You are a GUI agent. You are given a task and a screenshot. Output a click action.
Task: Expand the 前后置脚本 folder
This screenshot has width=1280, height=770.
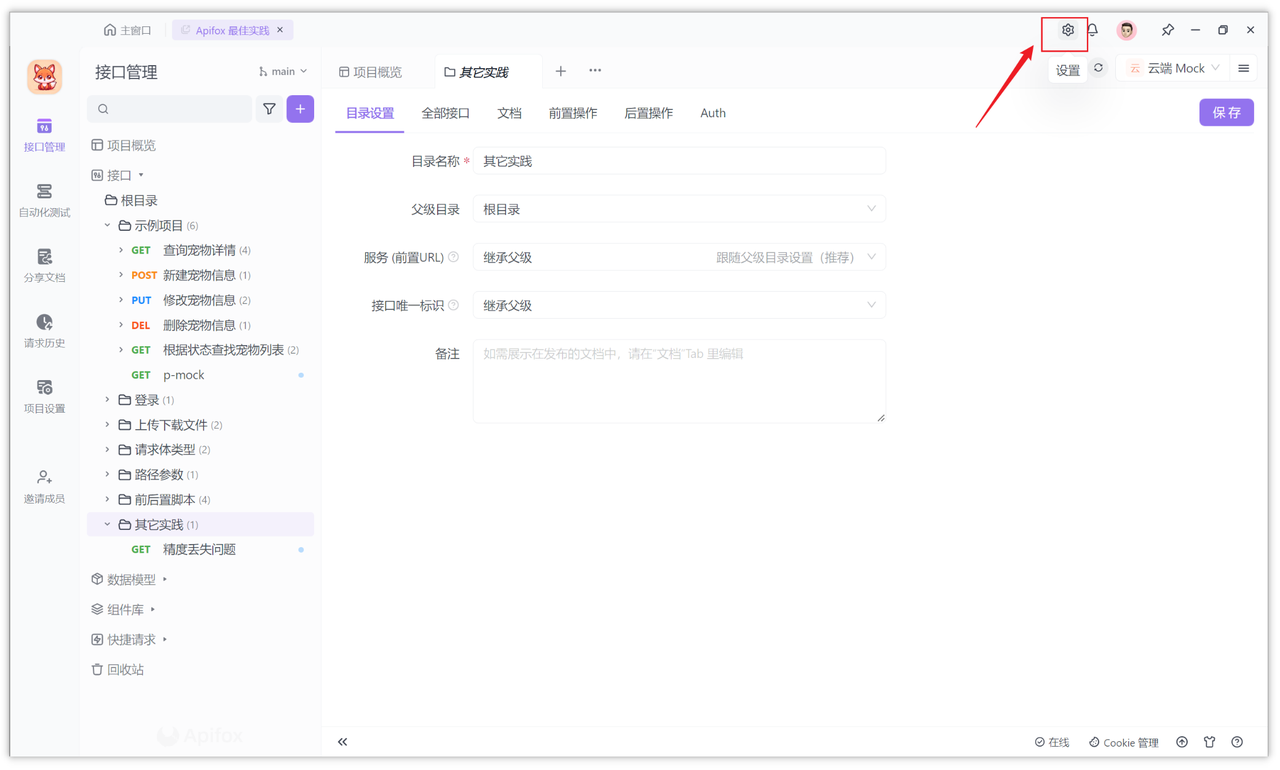pos(107,499)
